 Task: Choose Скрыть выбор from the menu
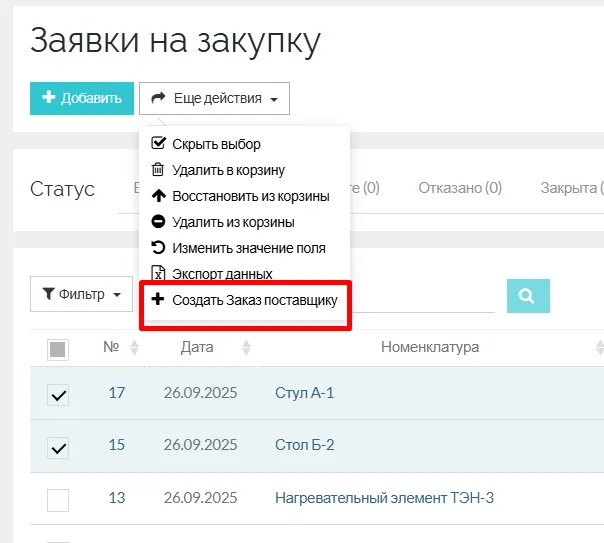[216, 144]
